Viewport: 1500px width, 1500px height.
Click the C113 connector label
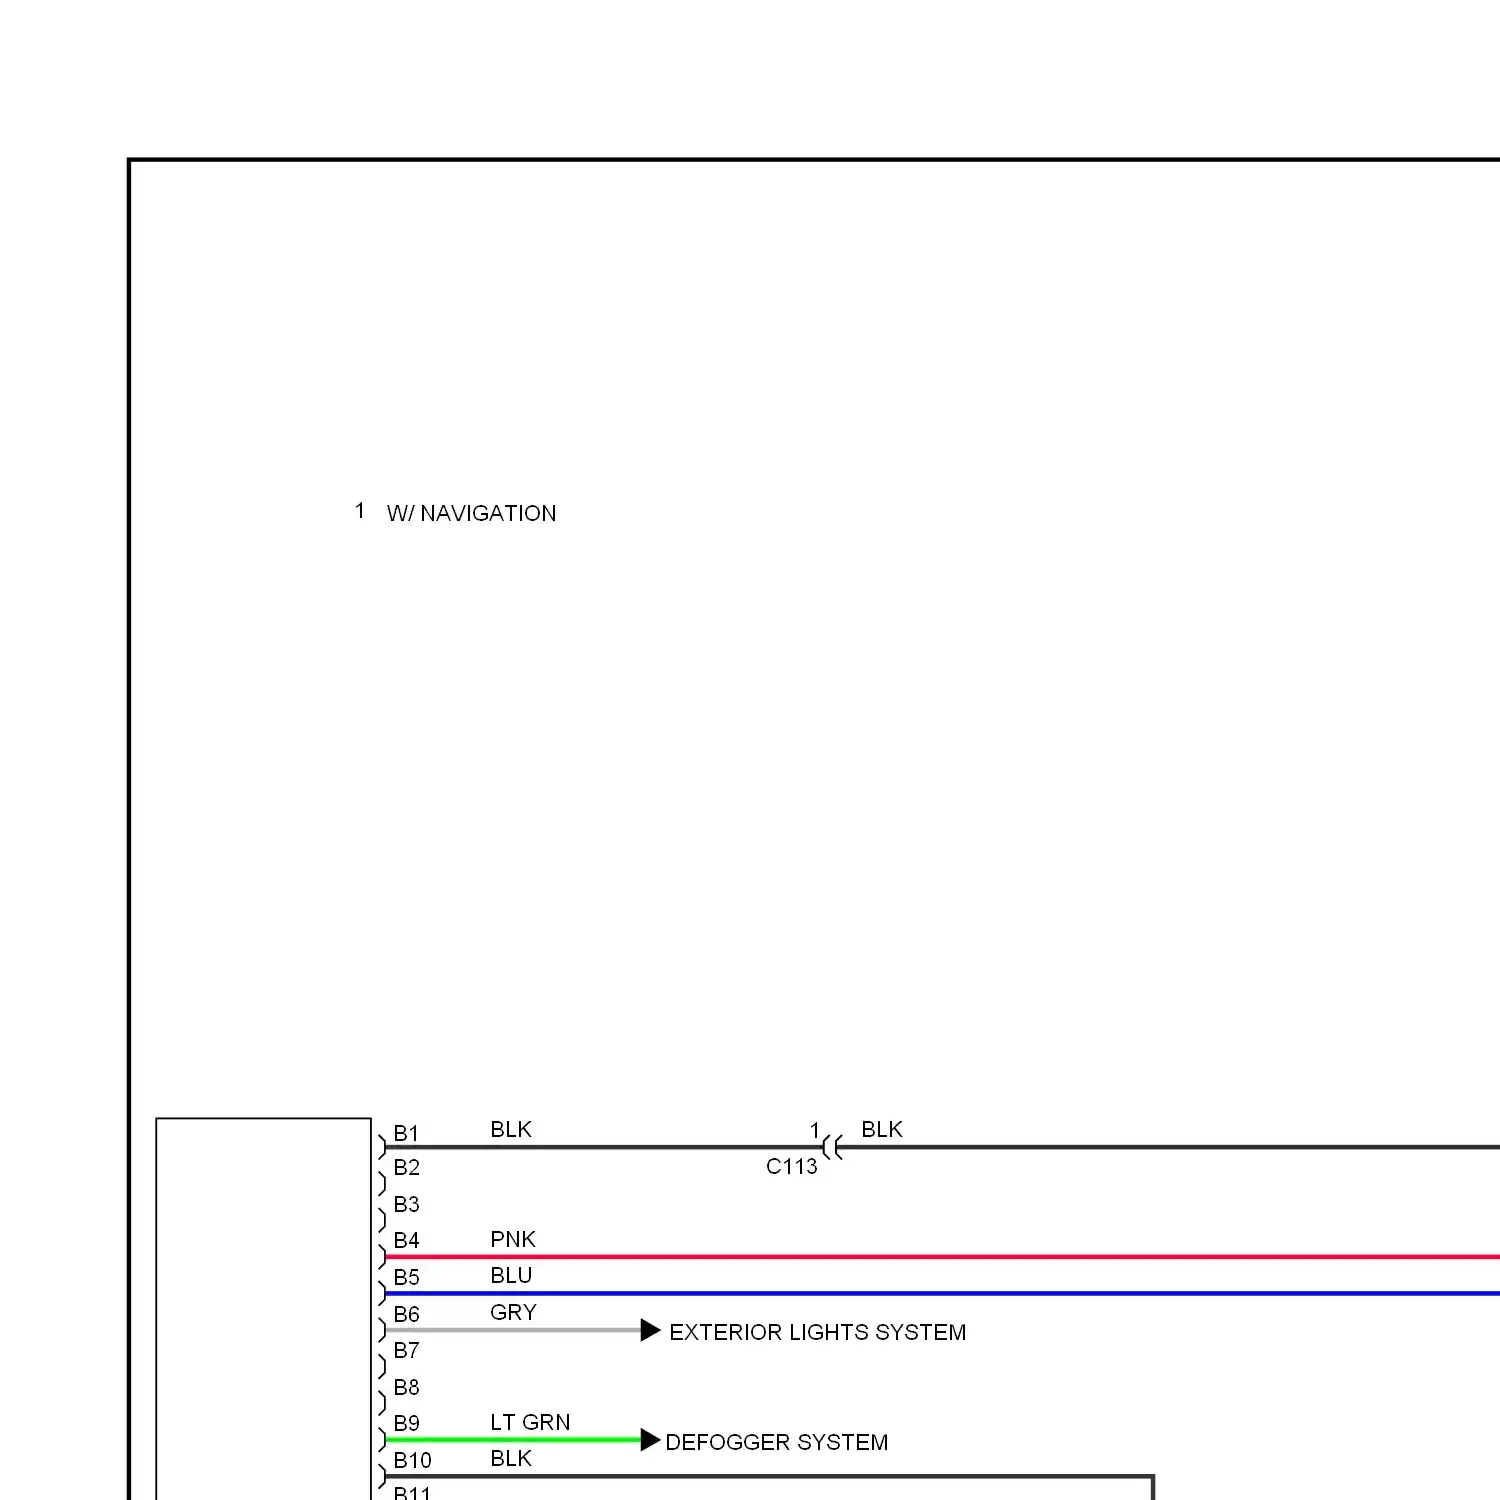click(x=791, y=1166)
